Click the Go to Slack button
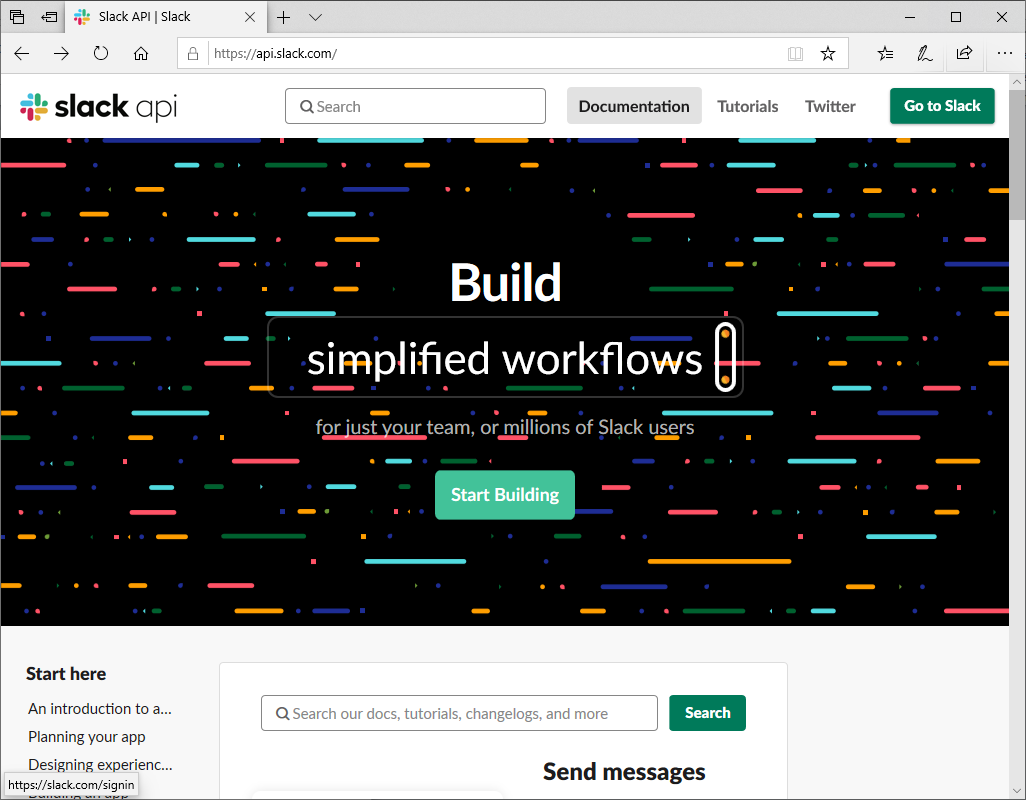 coord(942,106)
